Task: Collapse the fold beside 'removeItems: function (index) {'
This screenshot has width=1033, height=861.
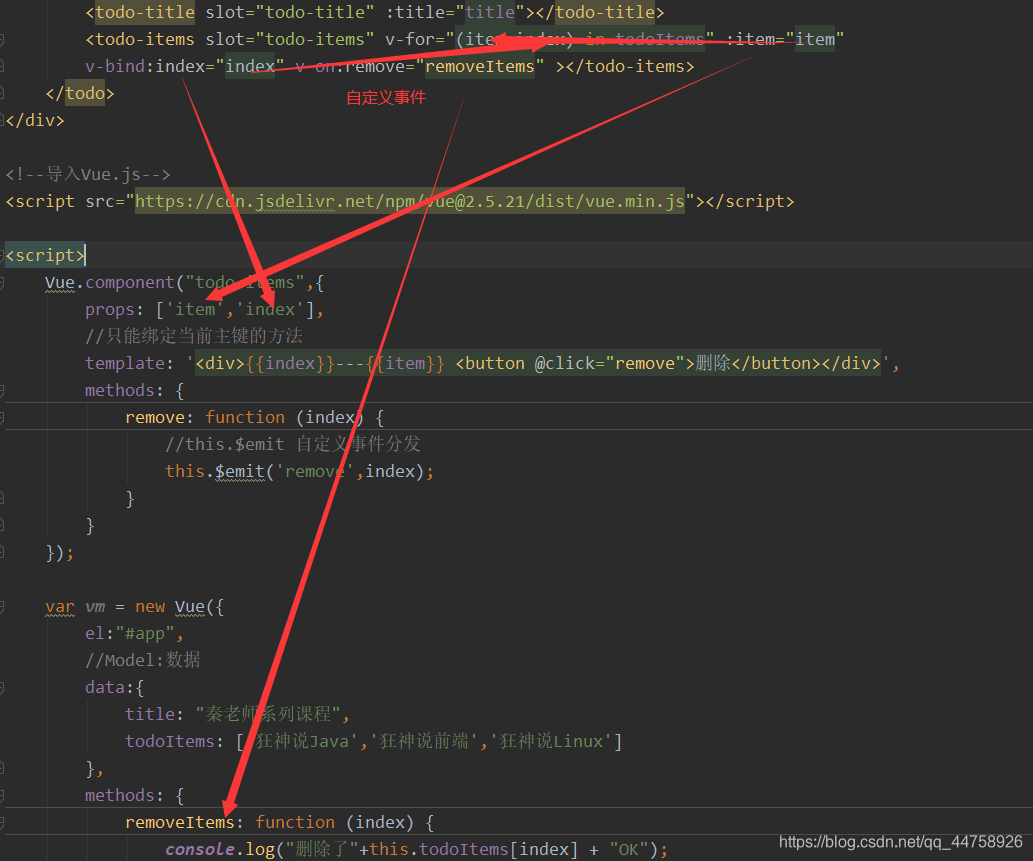Action: [x=2, y=823]
